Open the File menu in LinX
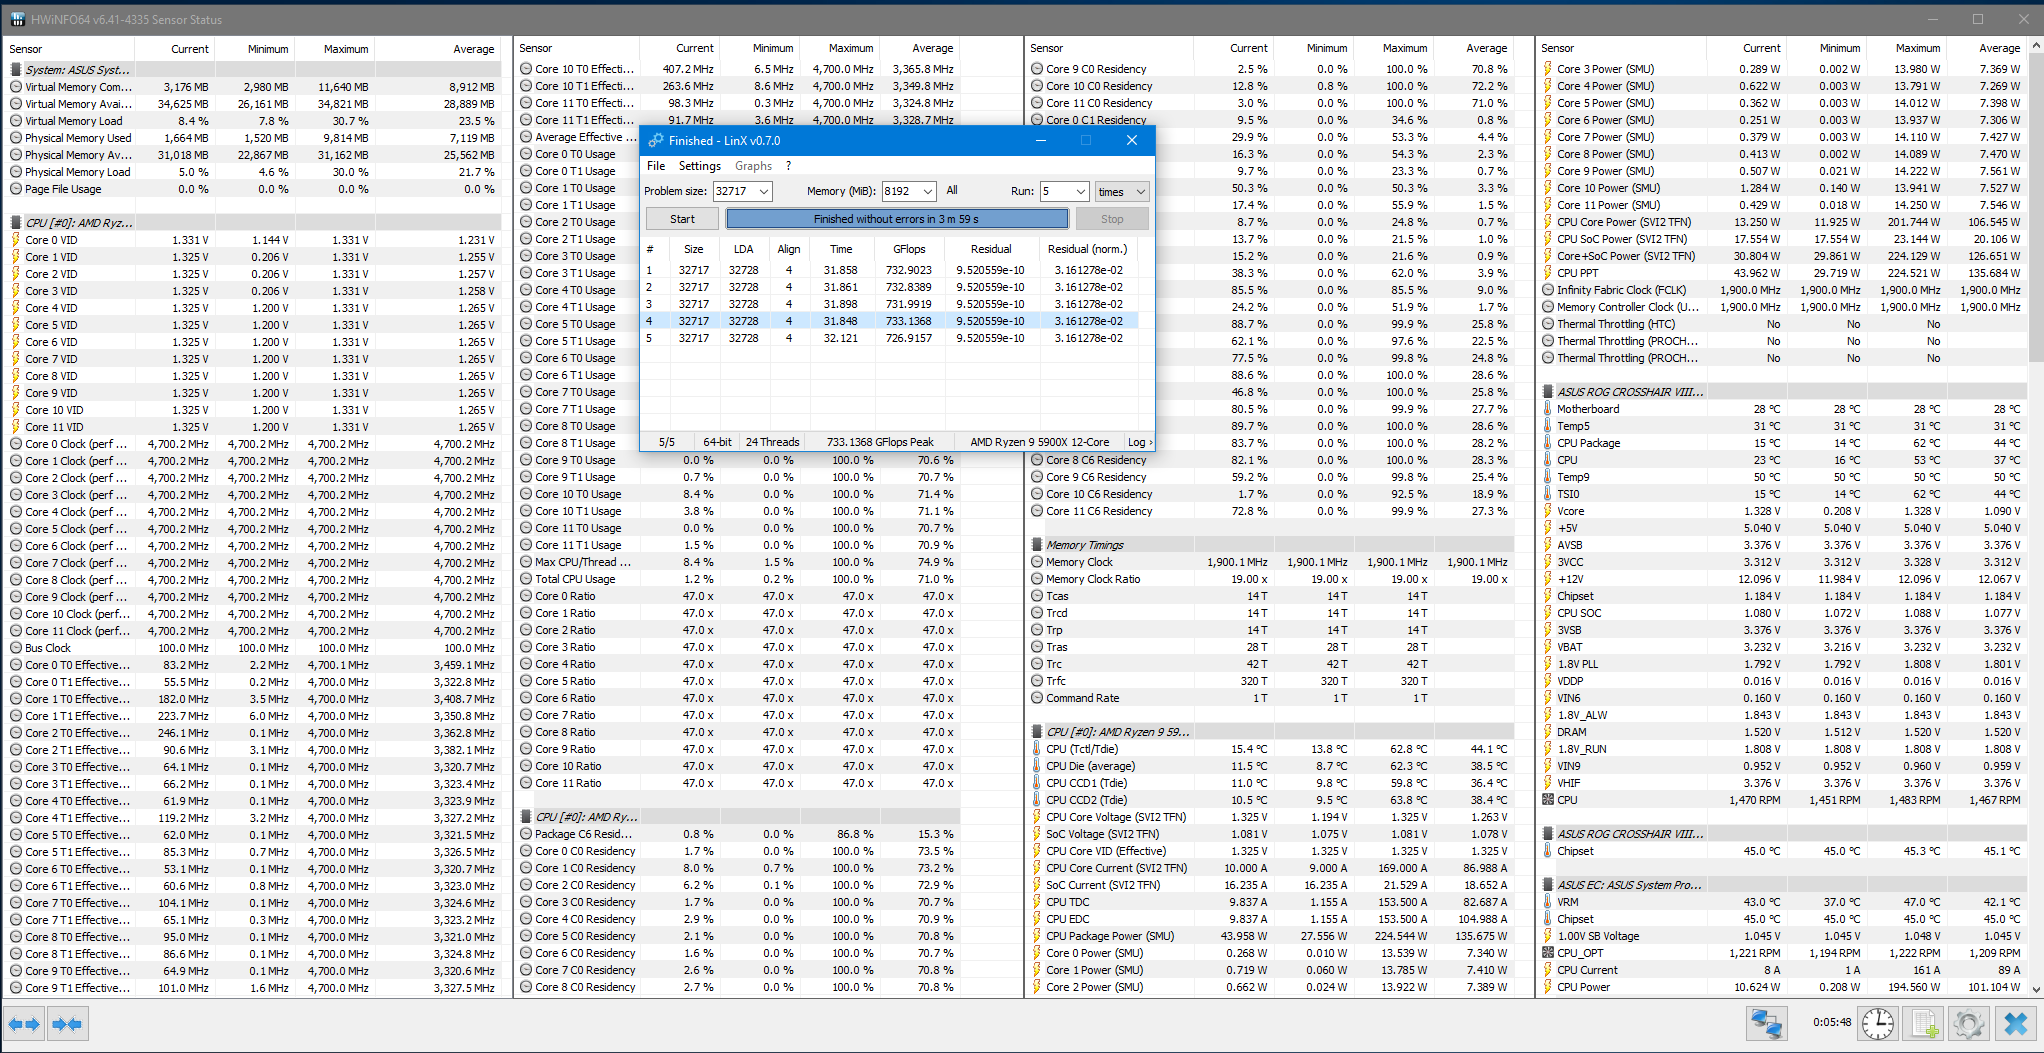The image size is (2044, 1053). pos(656,166)
